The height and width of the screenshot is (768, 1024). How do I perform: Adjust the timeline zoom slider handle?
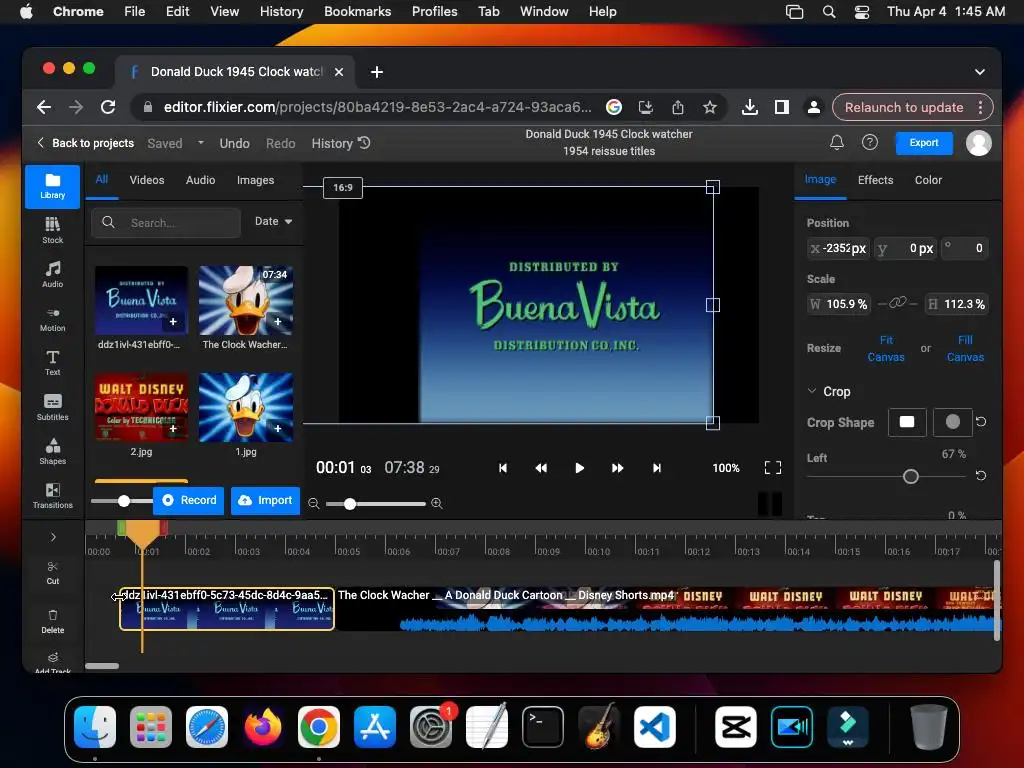[350, 504]
